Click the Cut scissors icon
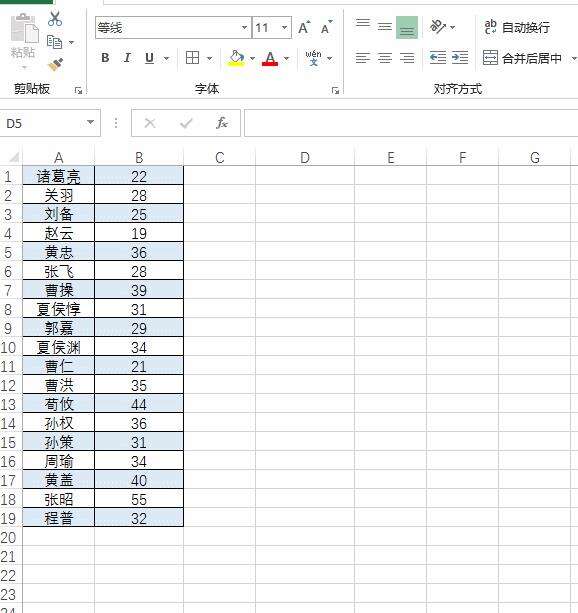The image size is (578, 613). pyautogui.click(x=55, y=18)
